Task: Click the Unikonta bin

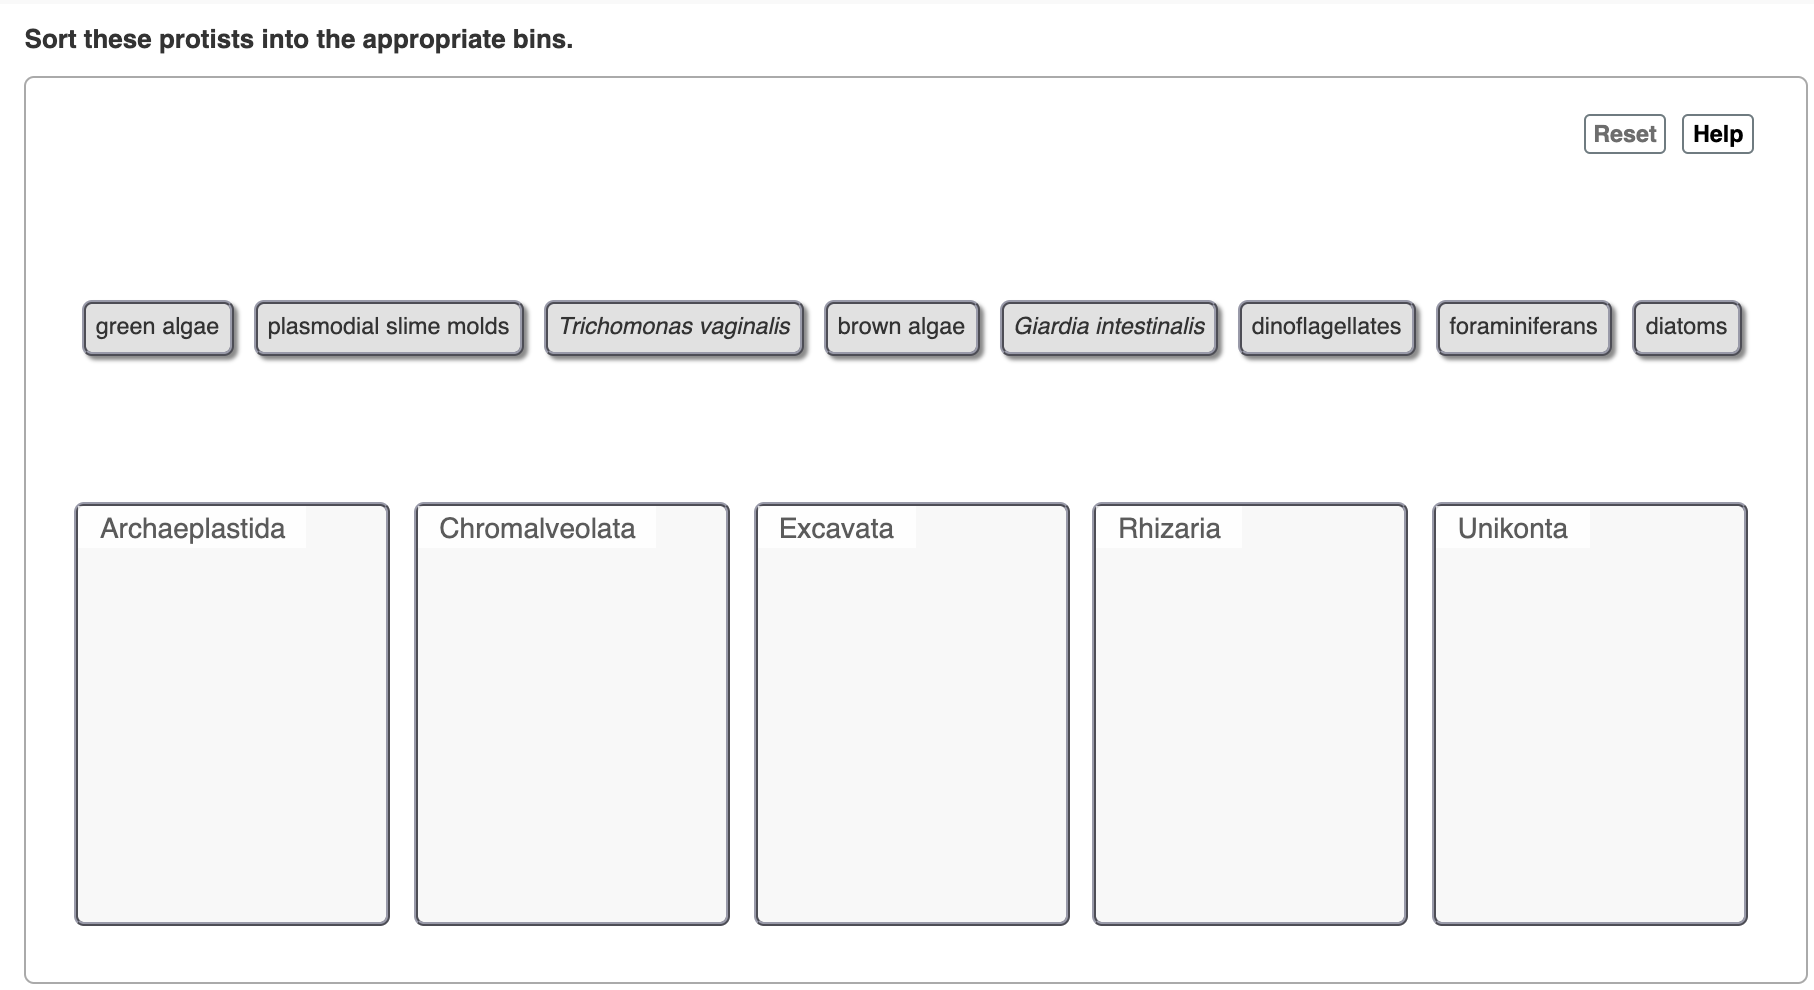Action: pyautogui.click(x=1589, y=710)
